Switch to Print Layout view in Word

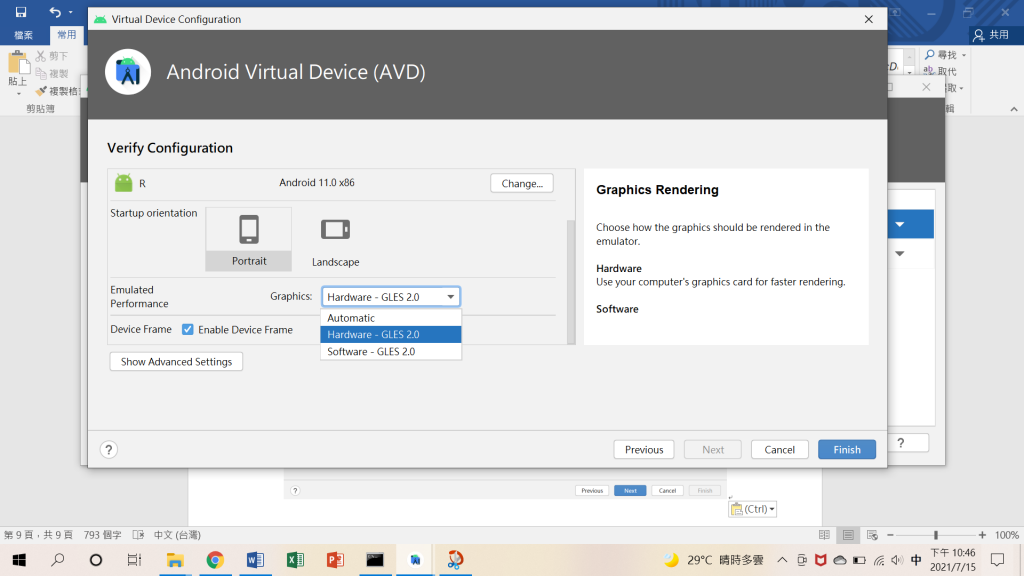[x=848, y=535]
